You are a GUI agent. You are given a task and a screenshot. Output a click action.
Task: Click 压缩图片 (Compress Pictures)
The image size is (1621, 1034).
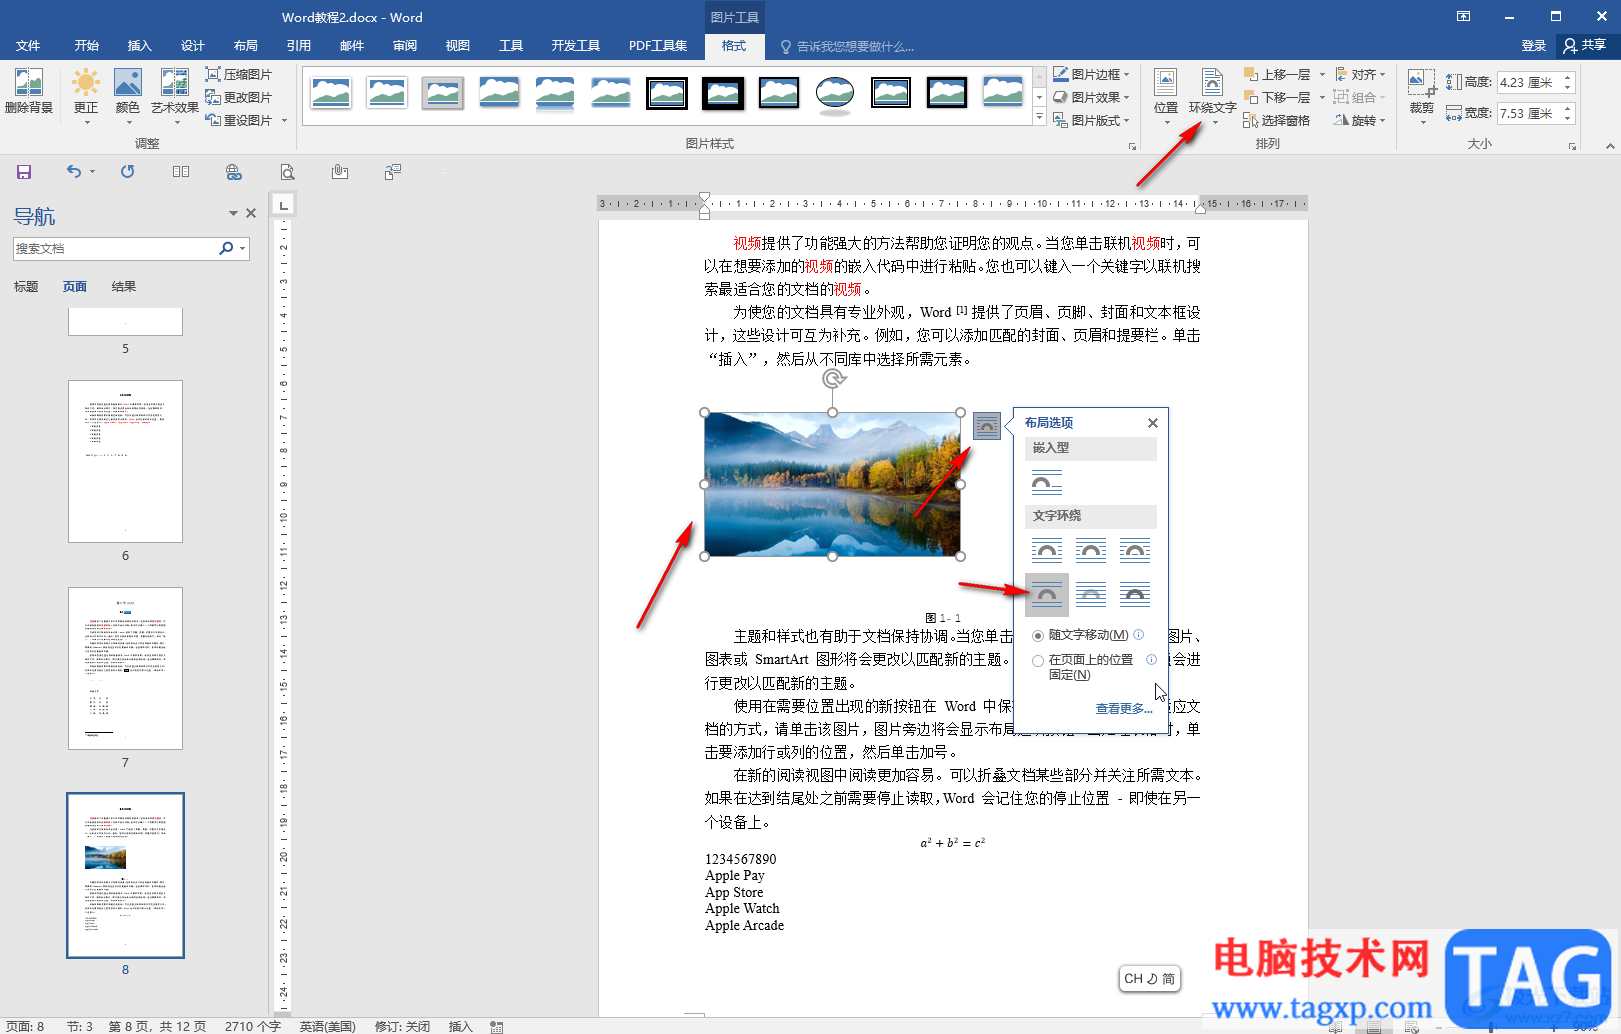239,74
